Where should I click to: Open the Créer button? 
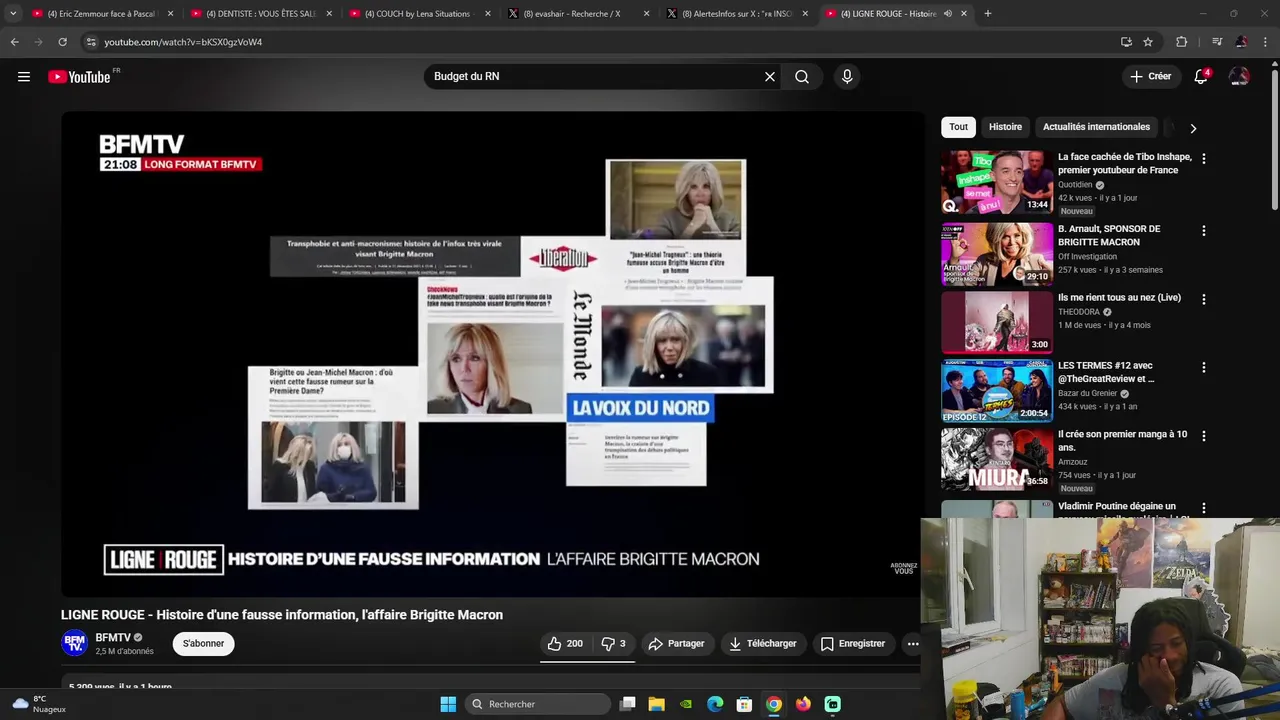1150,76
